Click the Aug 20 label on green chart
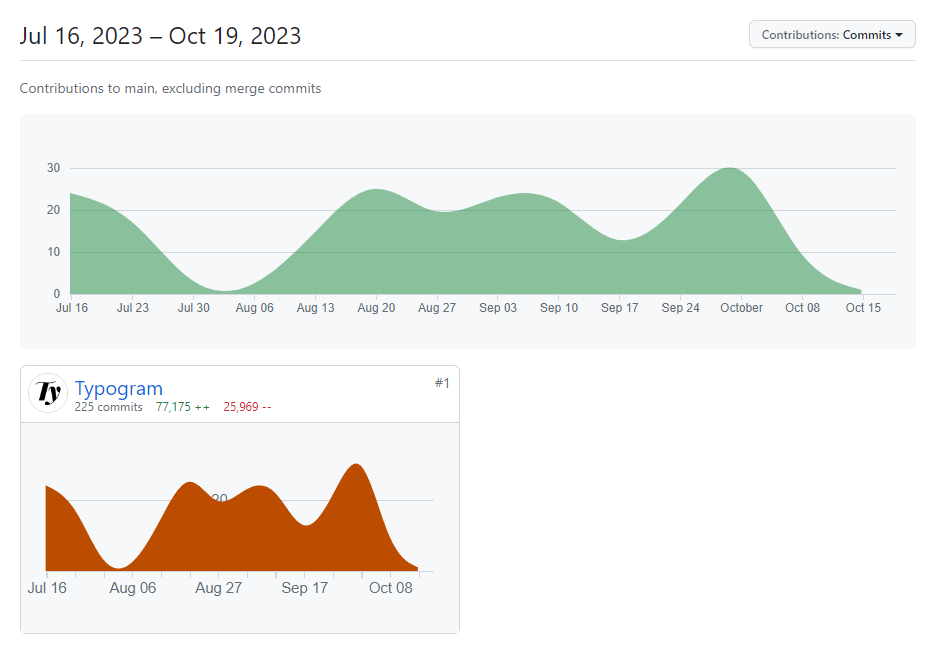936x654 pixels. (376, 308)
